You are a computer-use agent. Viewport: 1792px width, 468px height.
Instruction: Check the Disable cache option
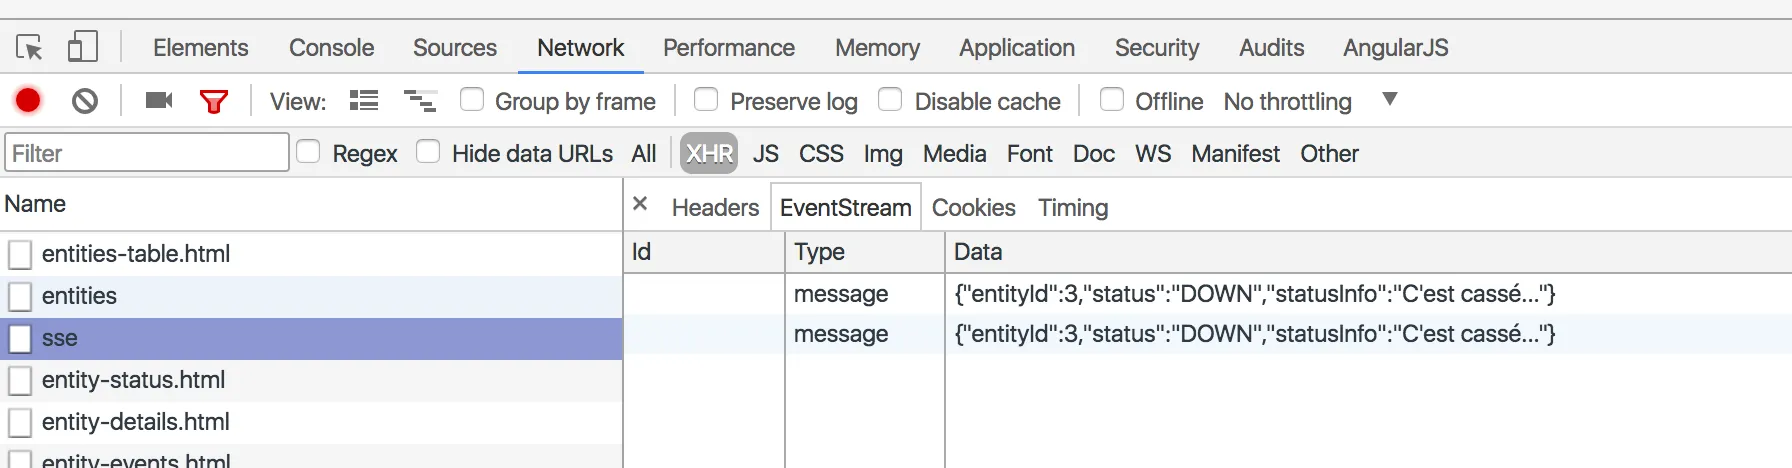pos(890,100)
